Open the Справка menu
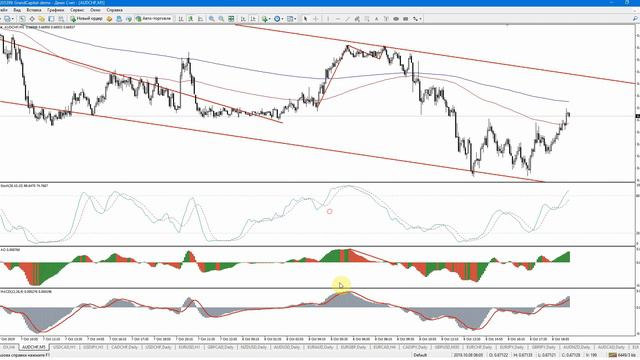 tap(114, 10)
